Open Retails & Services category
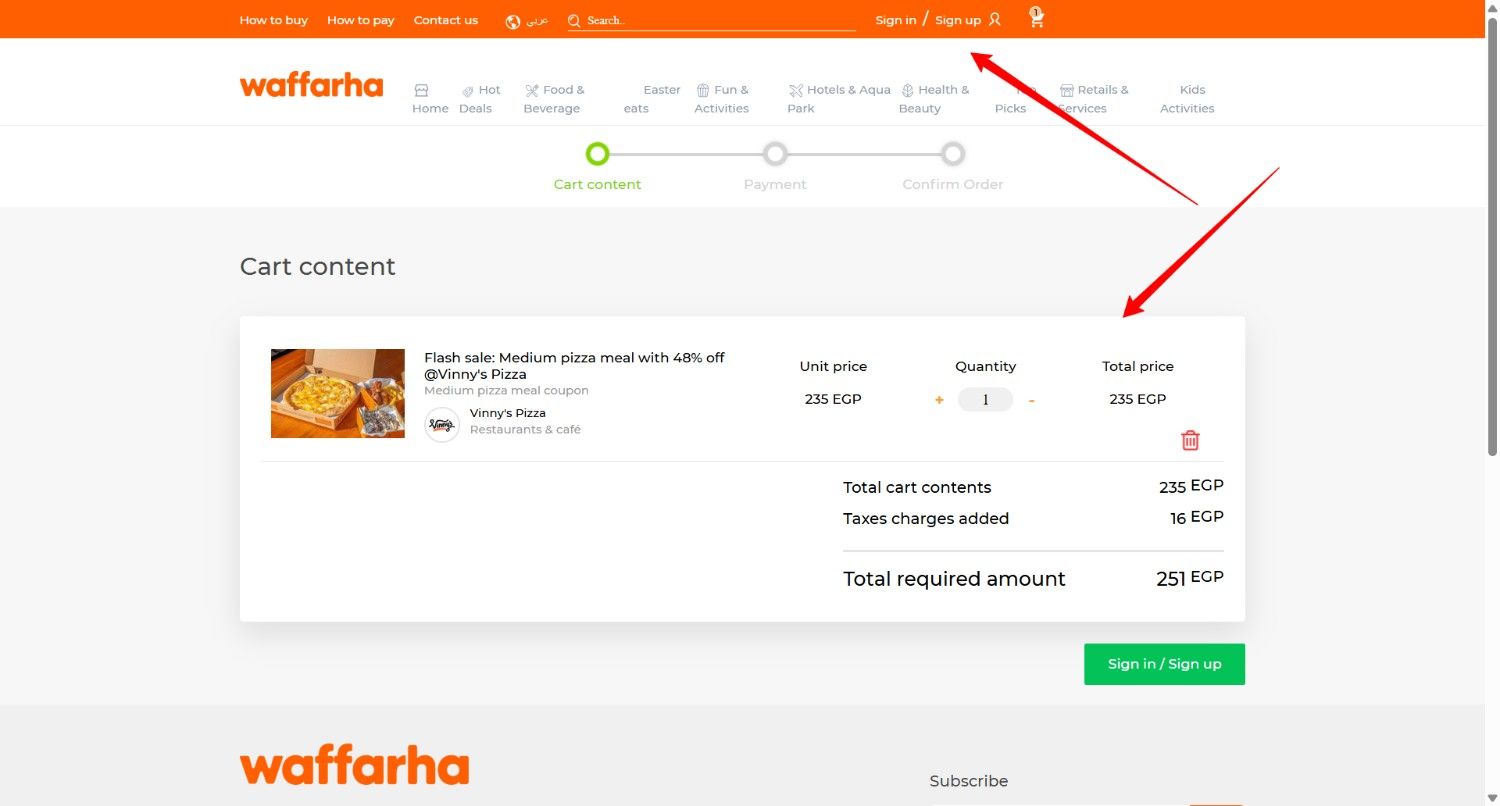 click(x=1093, y=99)
